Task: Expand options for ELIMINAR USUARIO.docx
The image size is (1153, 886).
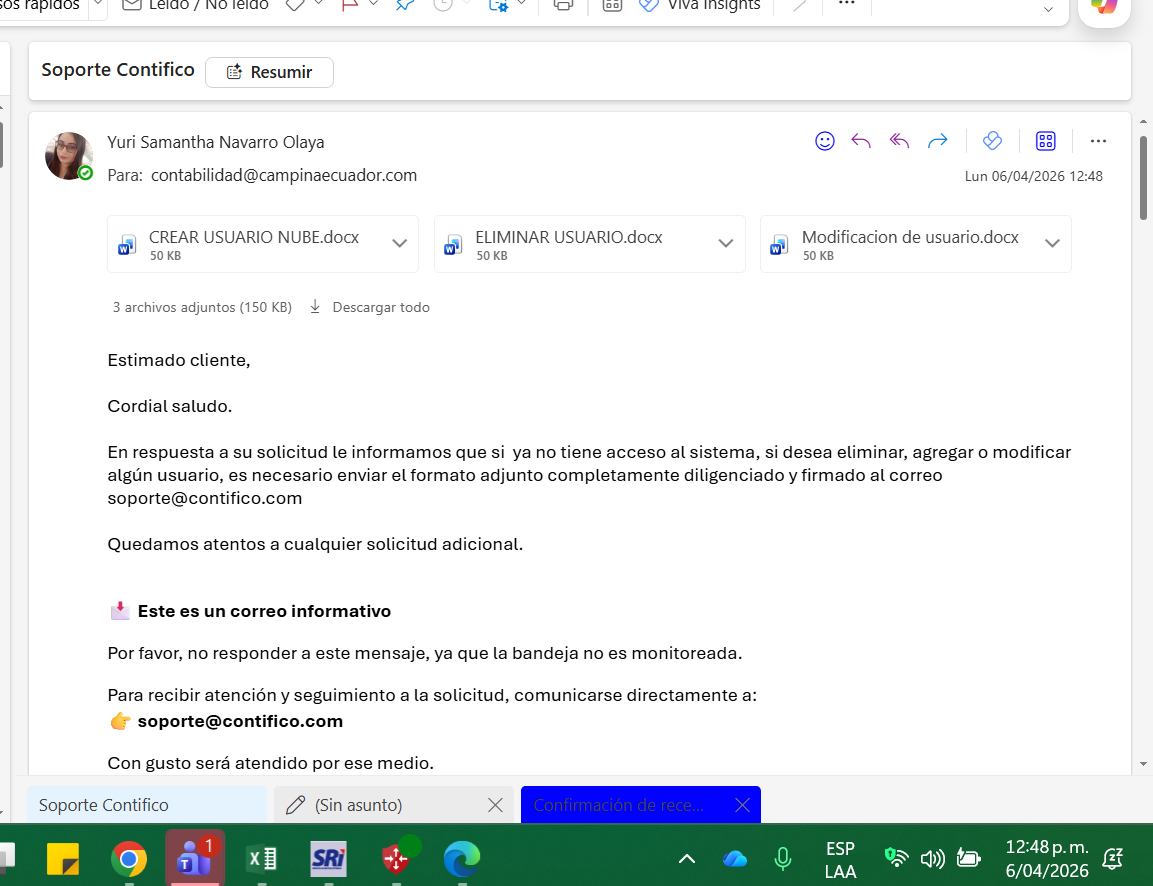Action: pyautogui.click(x=726, y=243)
